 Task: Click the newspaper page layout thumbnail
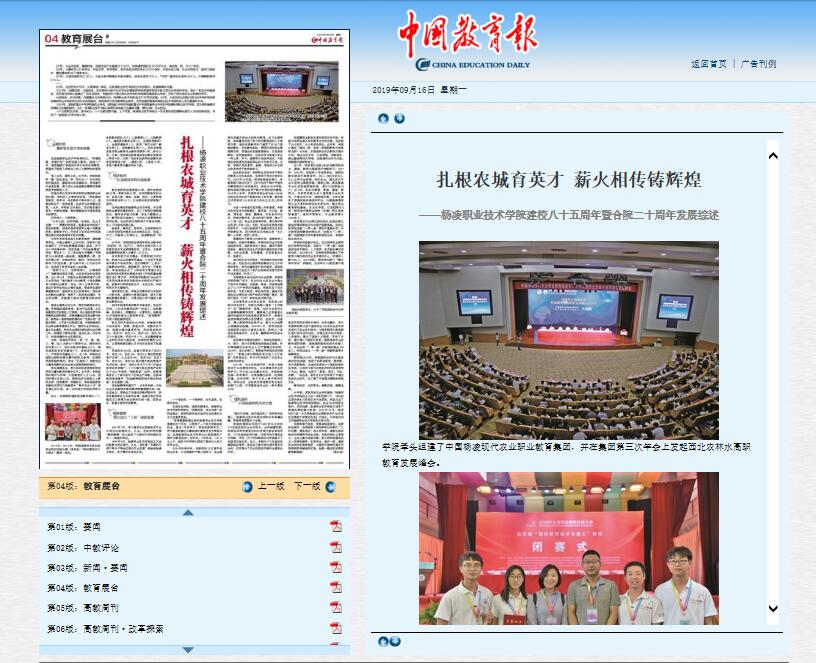[x=195, y=248]
